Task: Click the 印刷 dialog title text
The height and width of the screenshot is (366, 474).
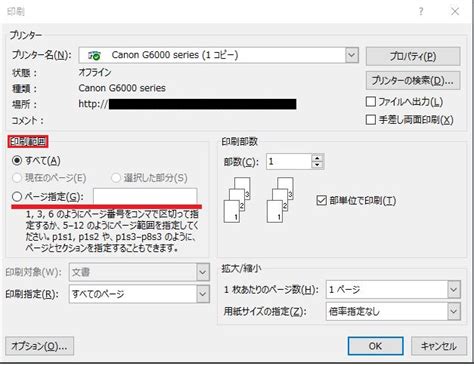Action: tap(16, 12)
